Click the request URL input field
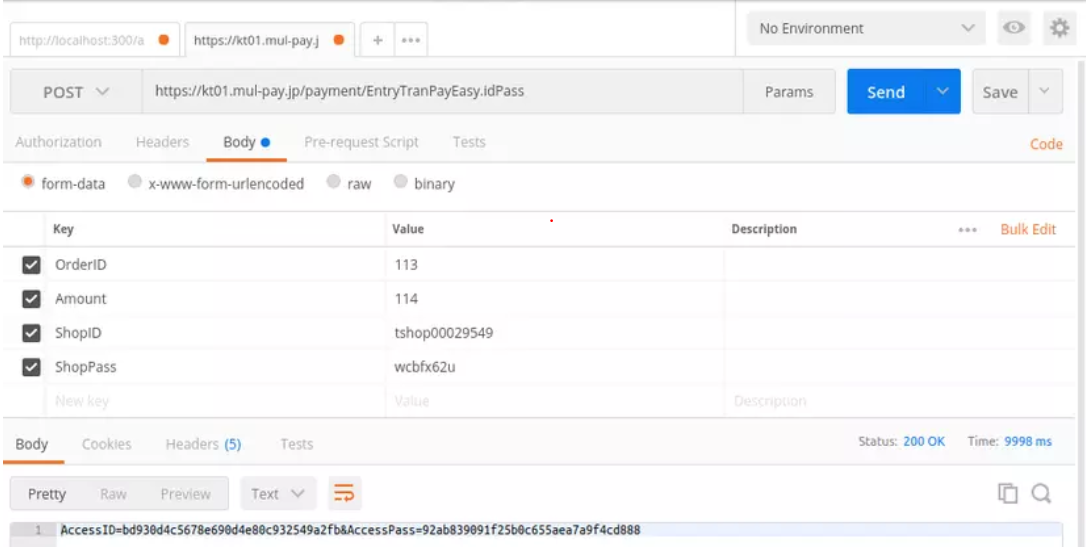This screenshot has height=551, width=1086. pyautogui.click(x=440, y=92)
